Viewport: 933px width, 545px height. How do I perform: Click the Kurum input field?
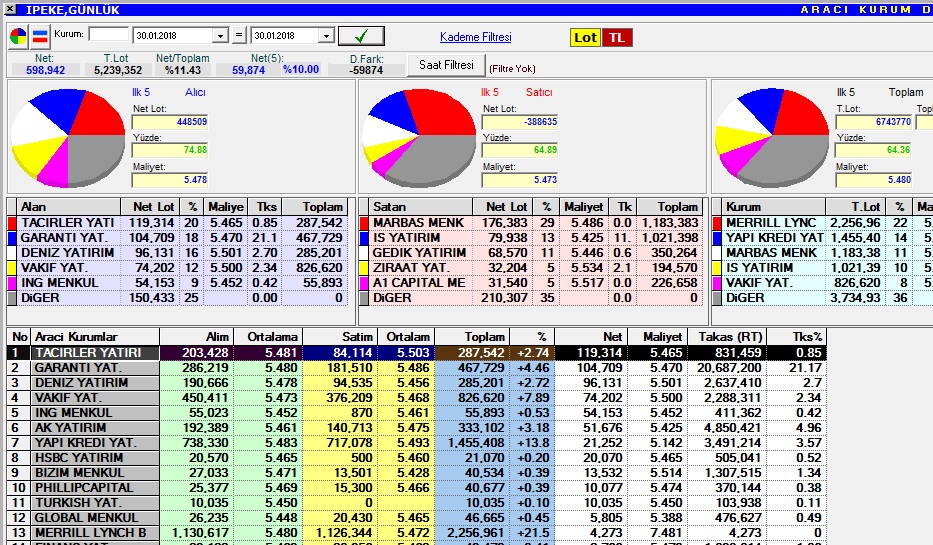pyautogui.click(x=108, y=35)
